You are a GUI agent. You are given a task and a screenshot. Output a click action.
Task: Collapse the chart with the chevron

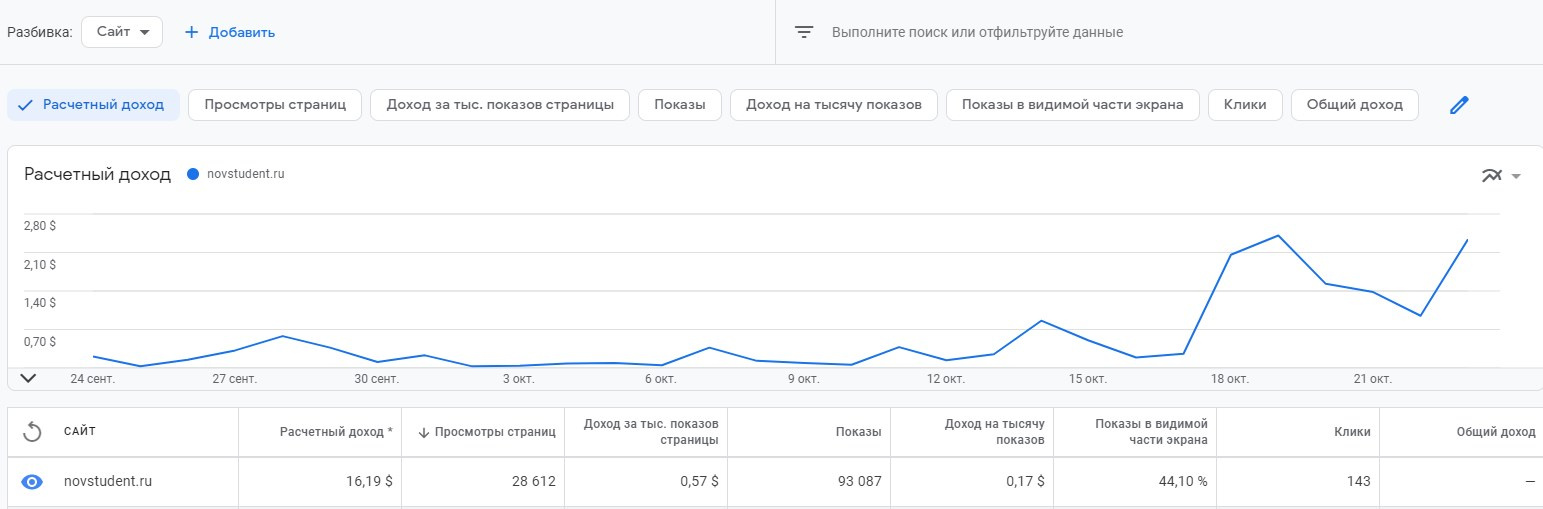pyautogui.click(x=28, y=378)
